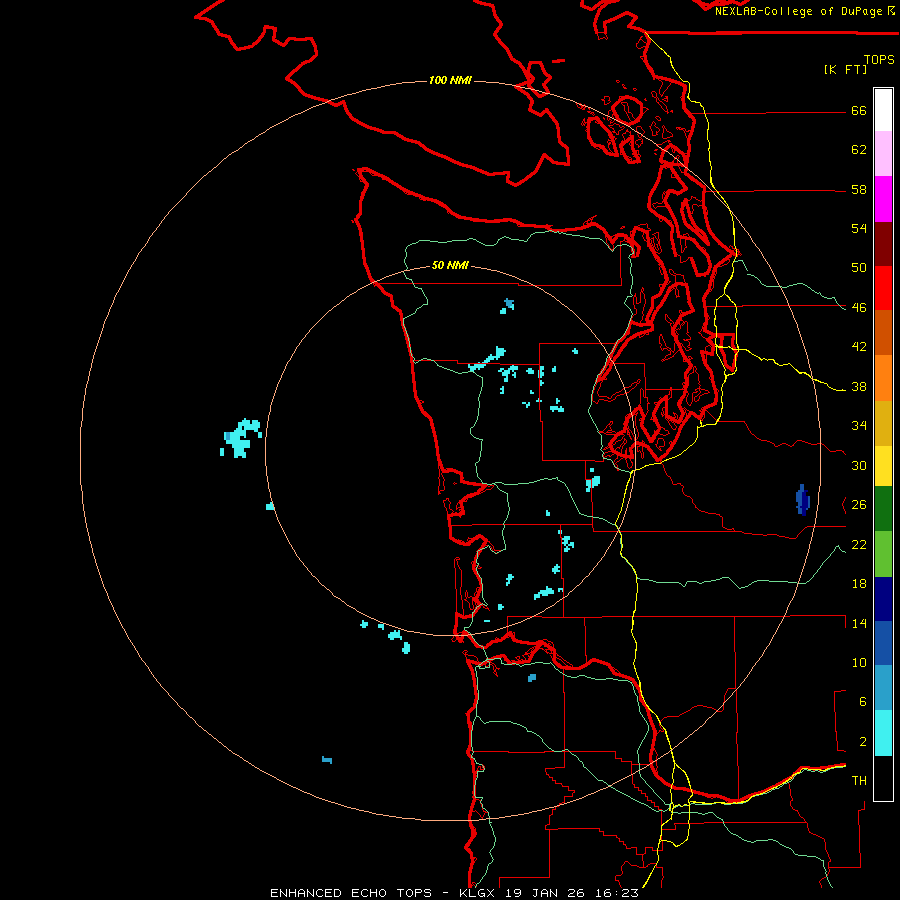Select the 30 scale label
Screen dimensions: 900x900
pos(859,465)
